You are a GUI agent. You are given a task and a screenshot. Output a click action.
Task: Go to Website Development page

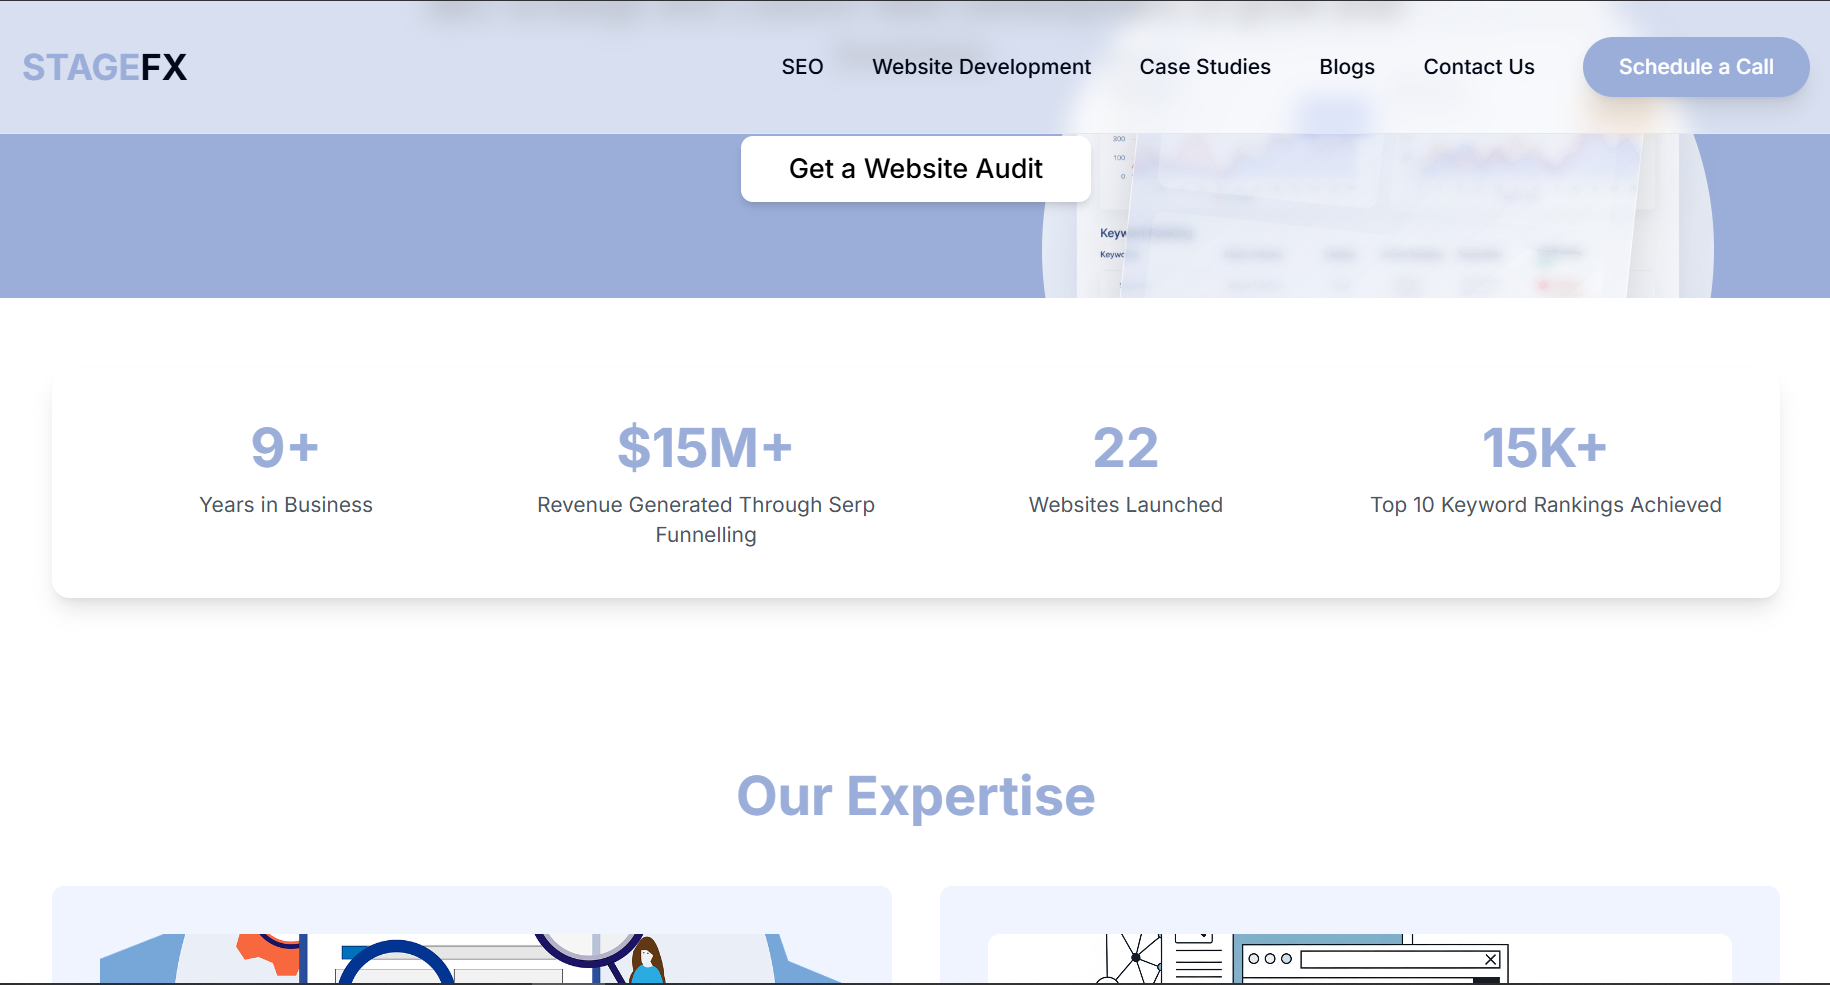pos(981,67)
